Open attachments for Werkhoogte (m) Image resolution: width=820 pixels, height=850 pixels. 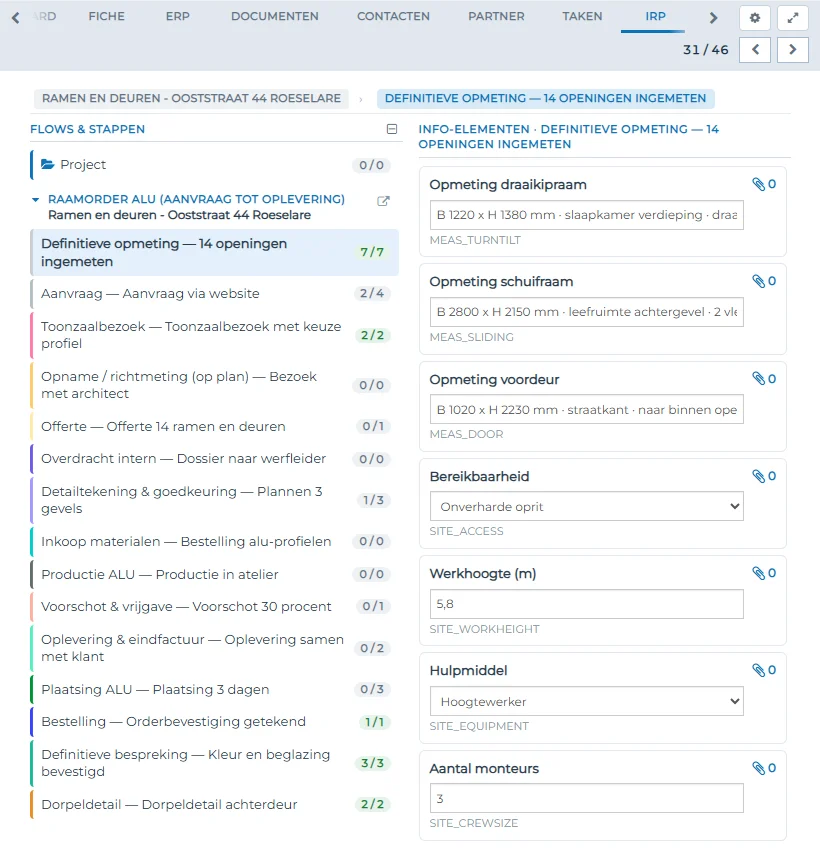click(764, 573)
